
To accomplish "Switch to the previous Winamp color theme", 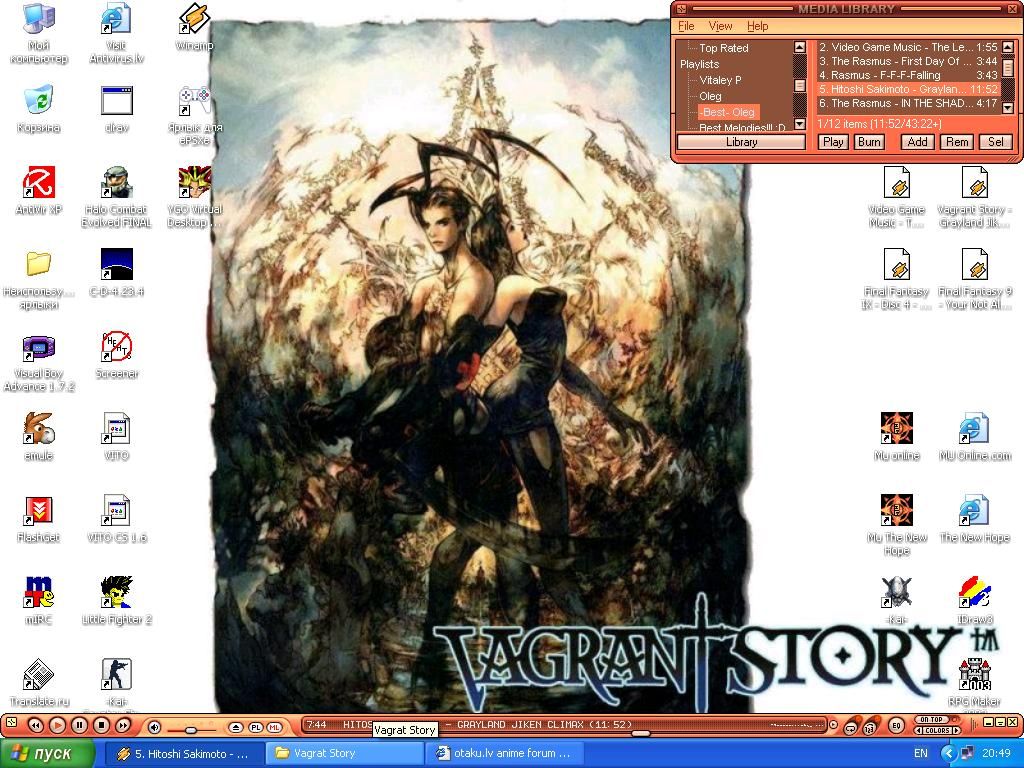I will pos(918,730).
